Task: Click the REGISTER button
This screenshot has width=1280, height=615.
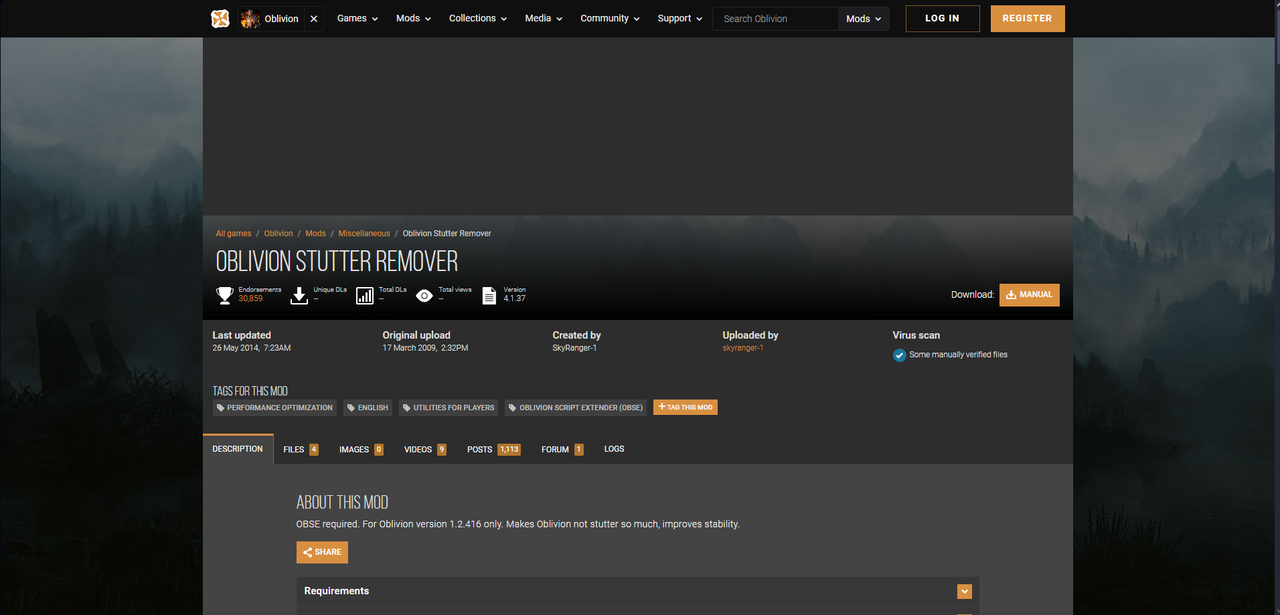Action: [1027, 18]
